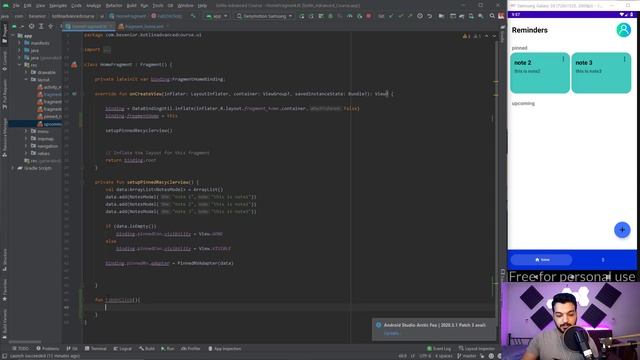Screen dimensions: 640x360
Task: Switch to the HomeFragment.kt editor tab
Action: tap(89, 26)
